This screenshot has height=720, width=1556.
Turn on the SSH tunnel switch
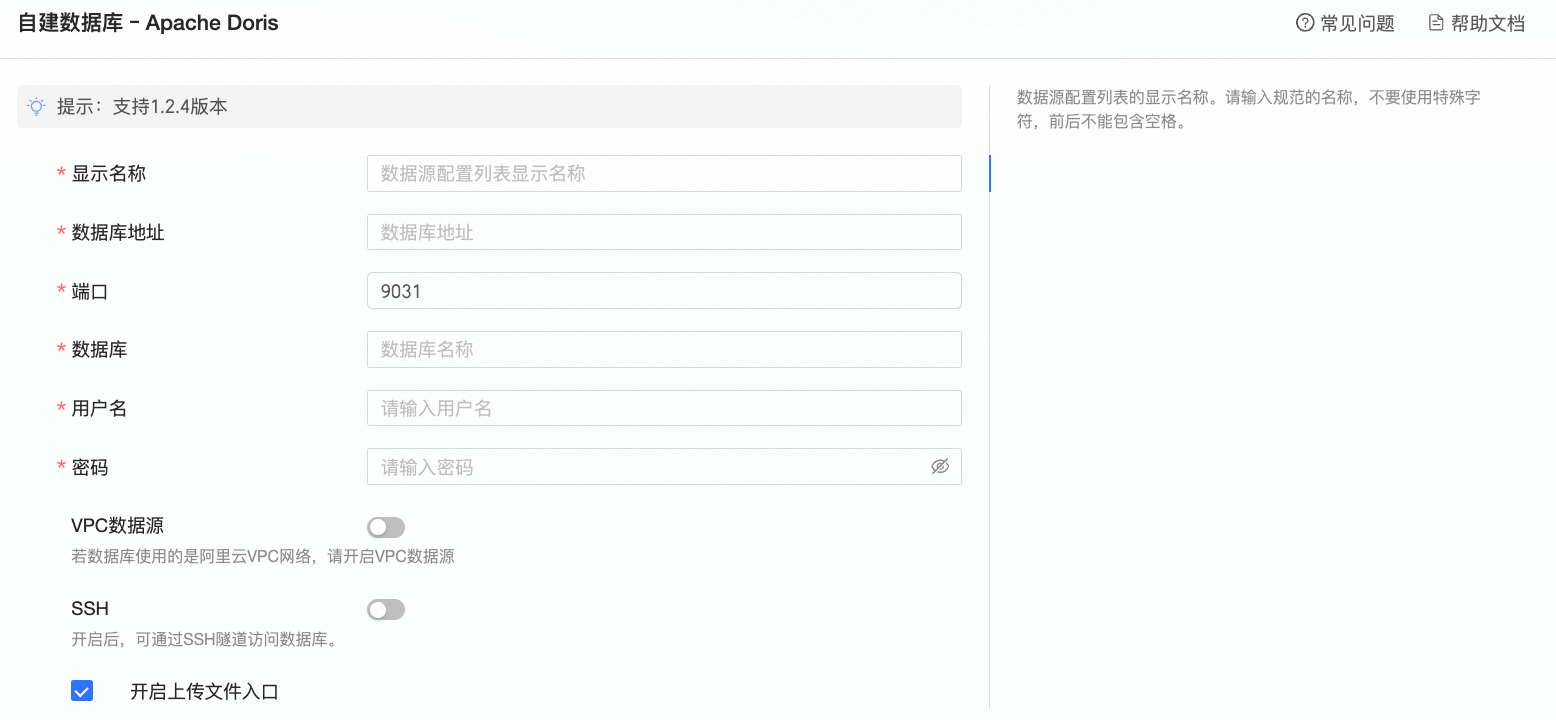point(386,609)
